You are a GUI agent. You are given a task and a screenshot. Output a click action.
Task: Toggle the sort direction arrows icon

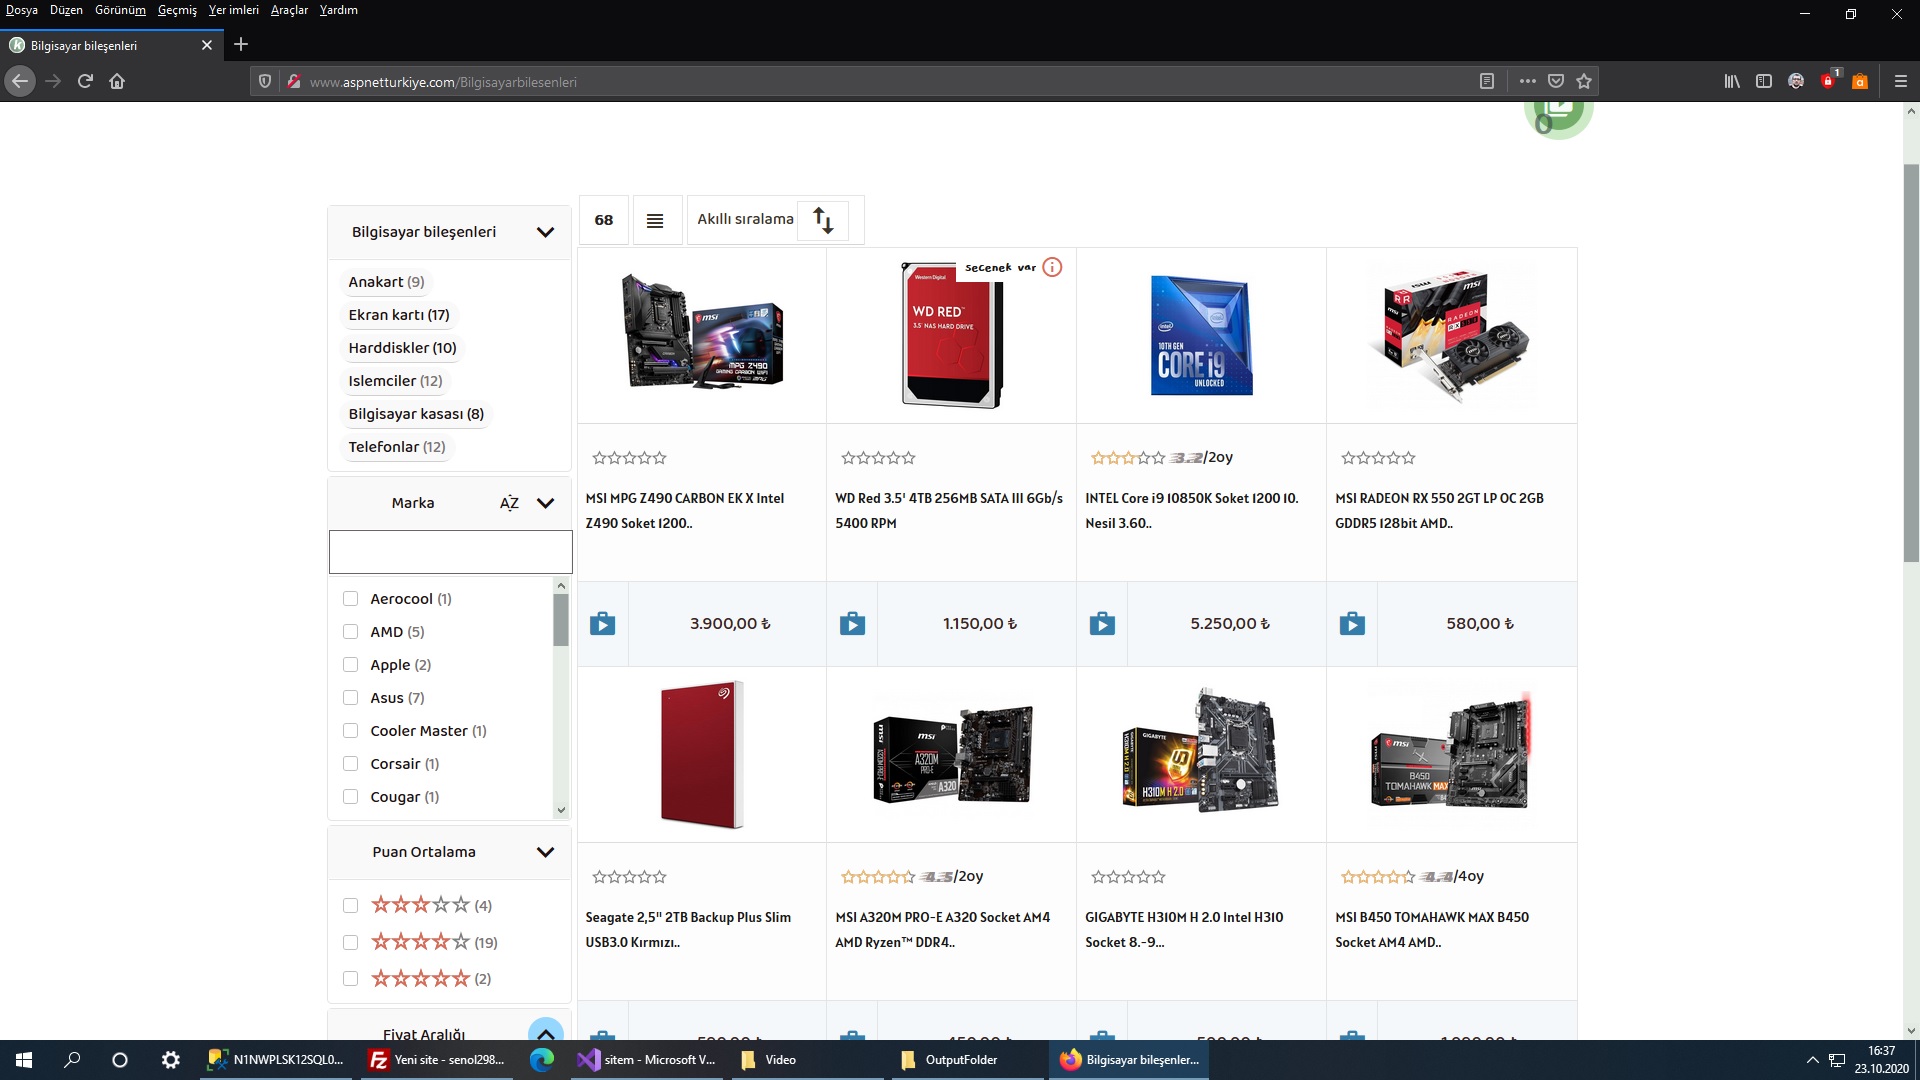[823, 220]
